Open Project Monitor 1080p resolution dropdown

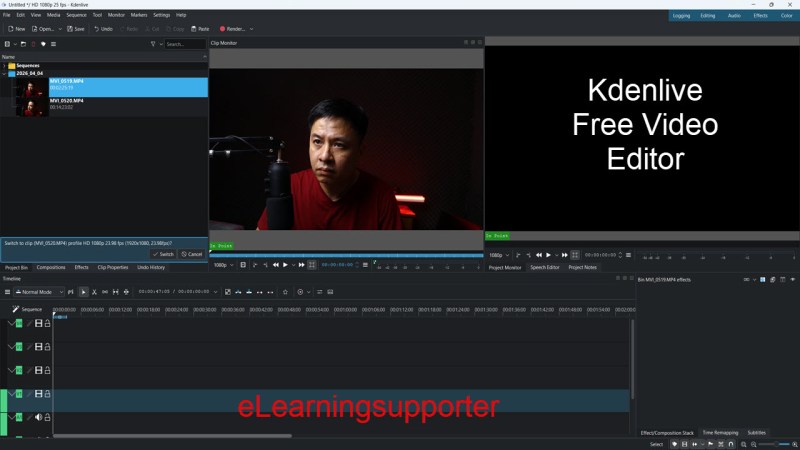pyautogui.click(x=499, y=255)
